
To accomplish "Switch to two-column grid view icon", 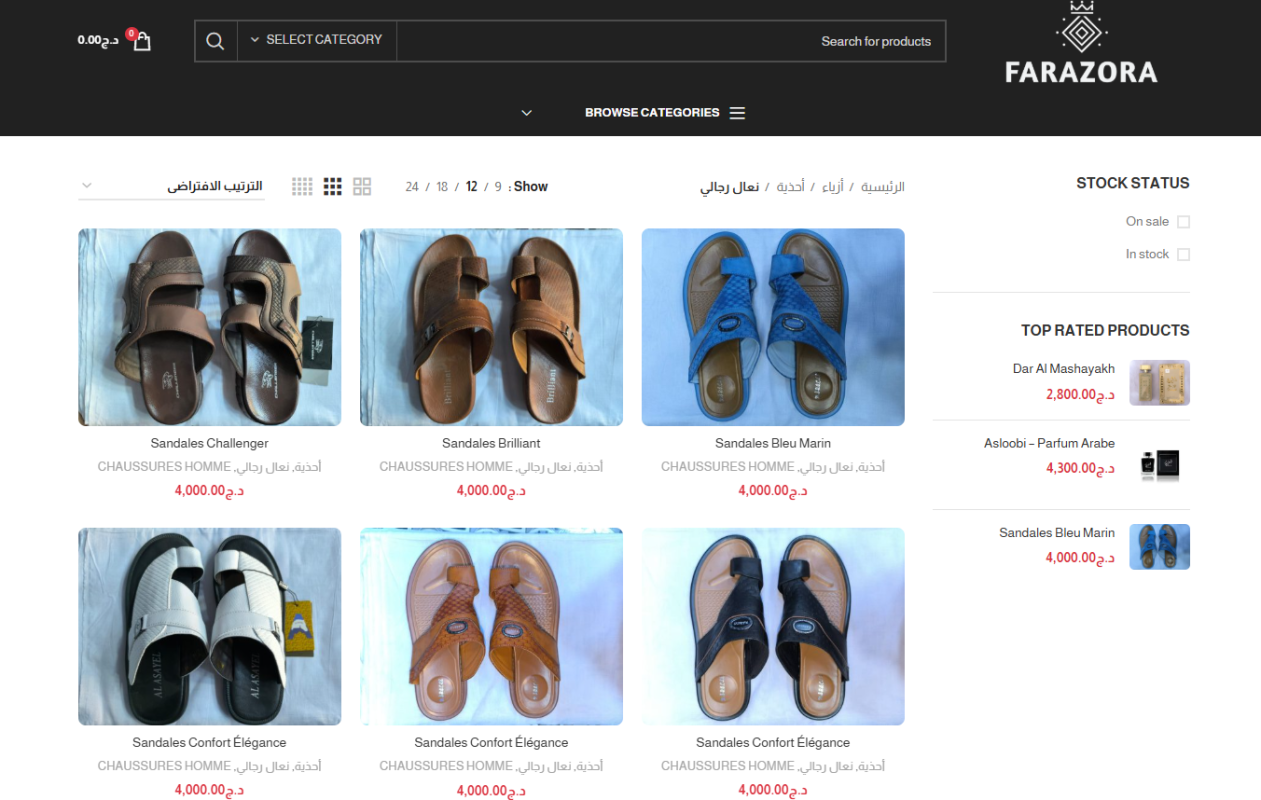I will pos(362,187).
